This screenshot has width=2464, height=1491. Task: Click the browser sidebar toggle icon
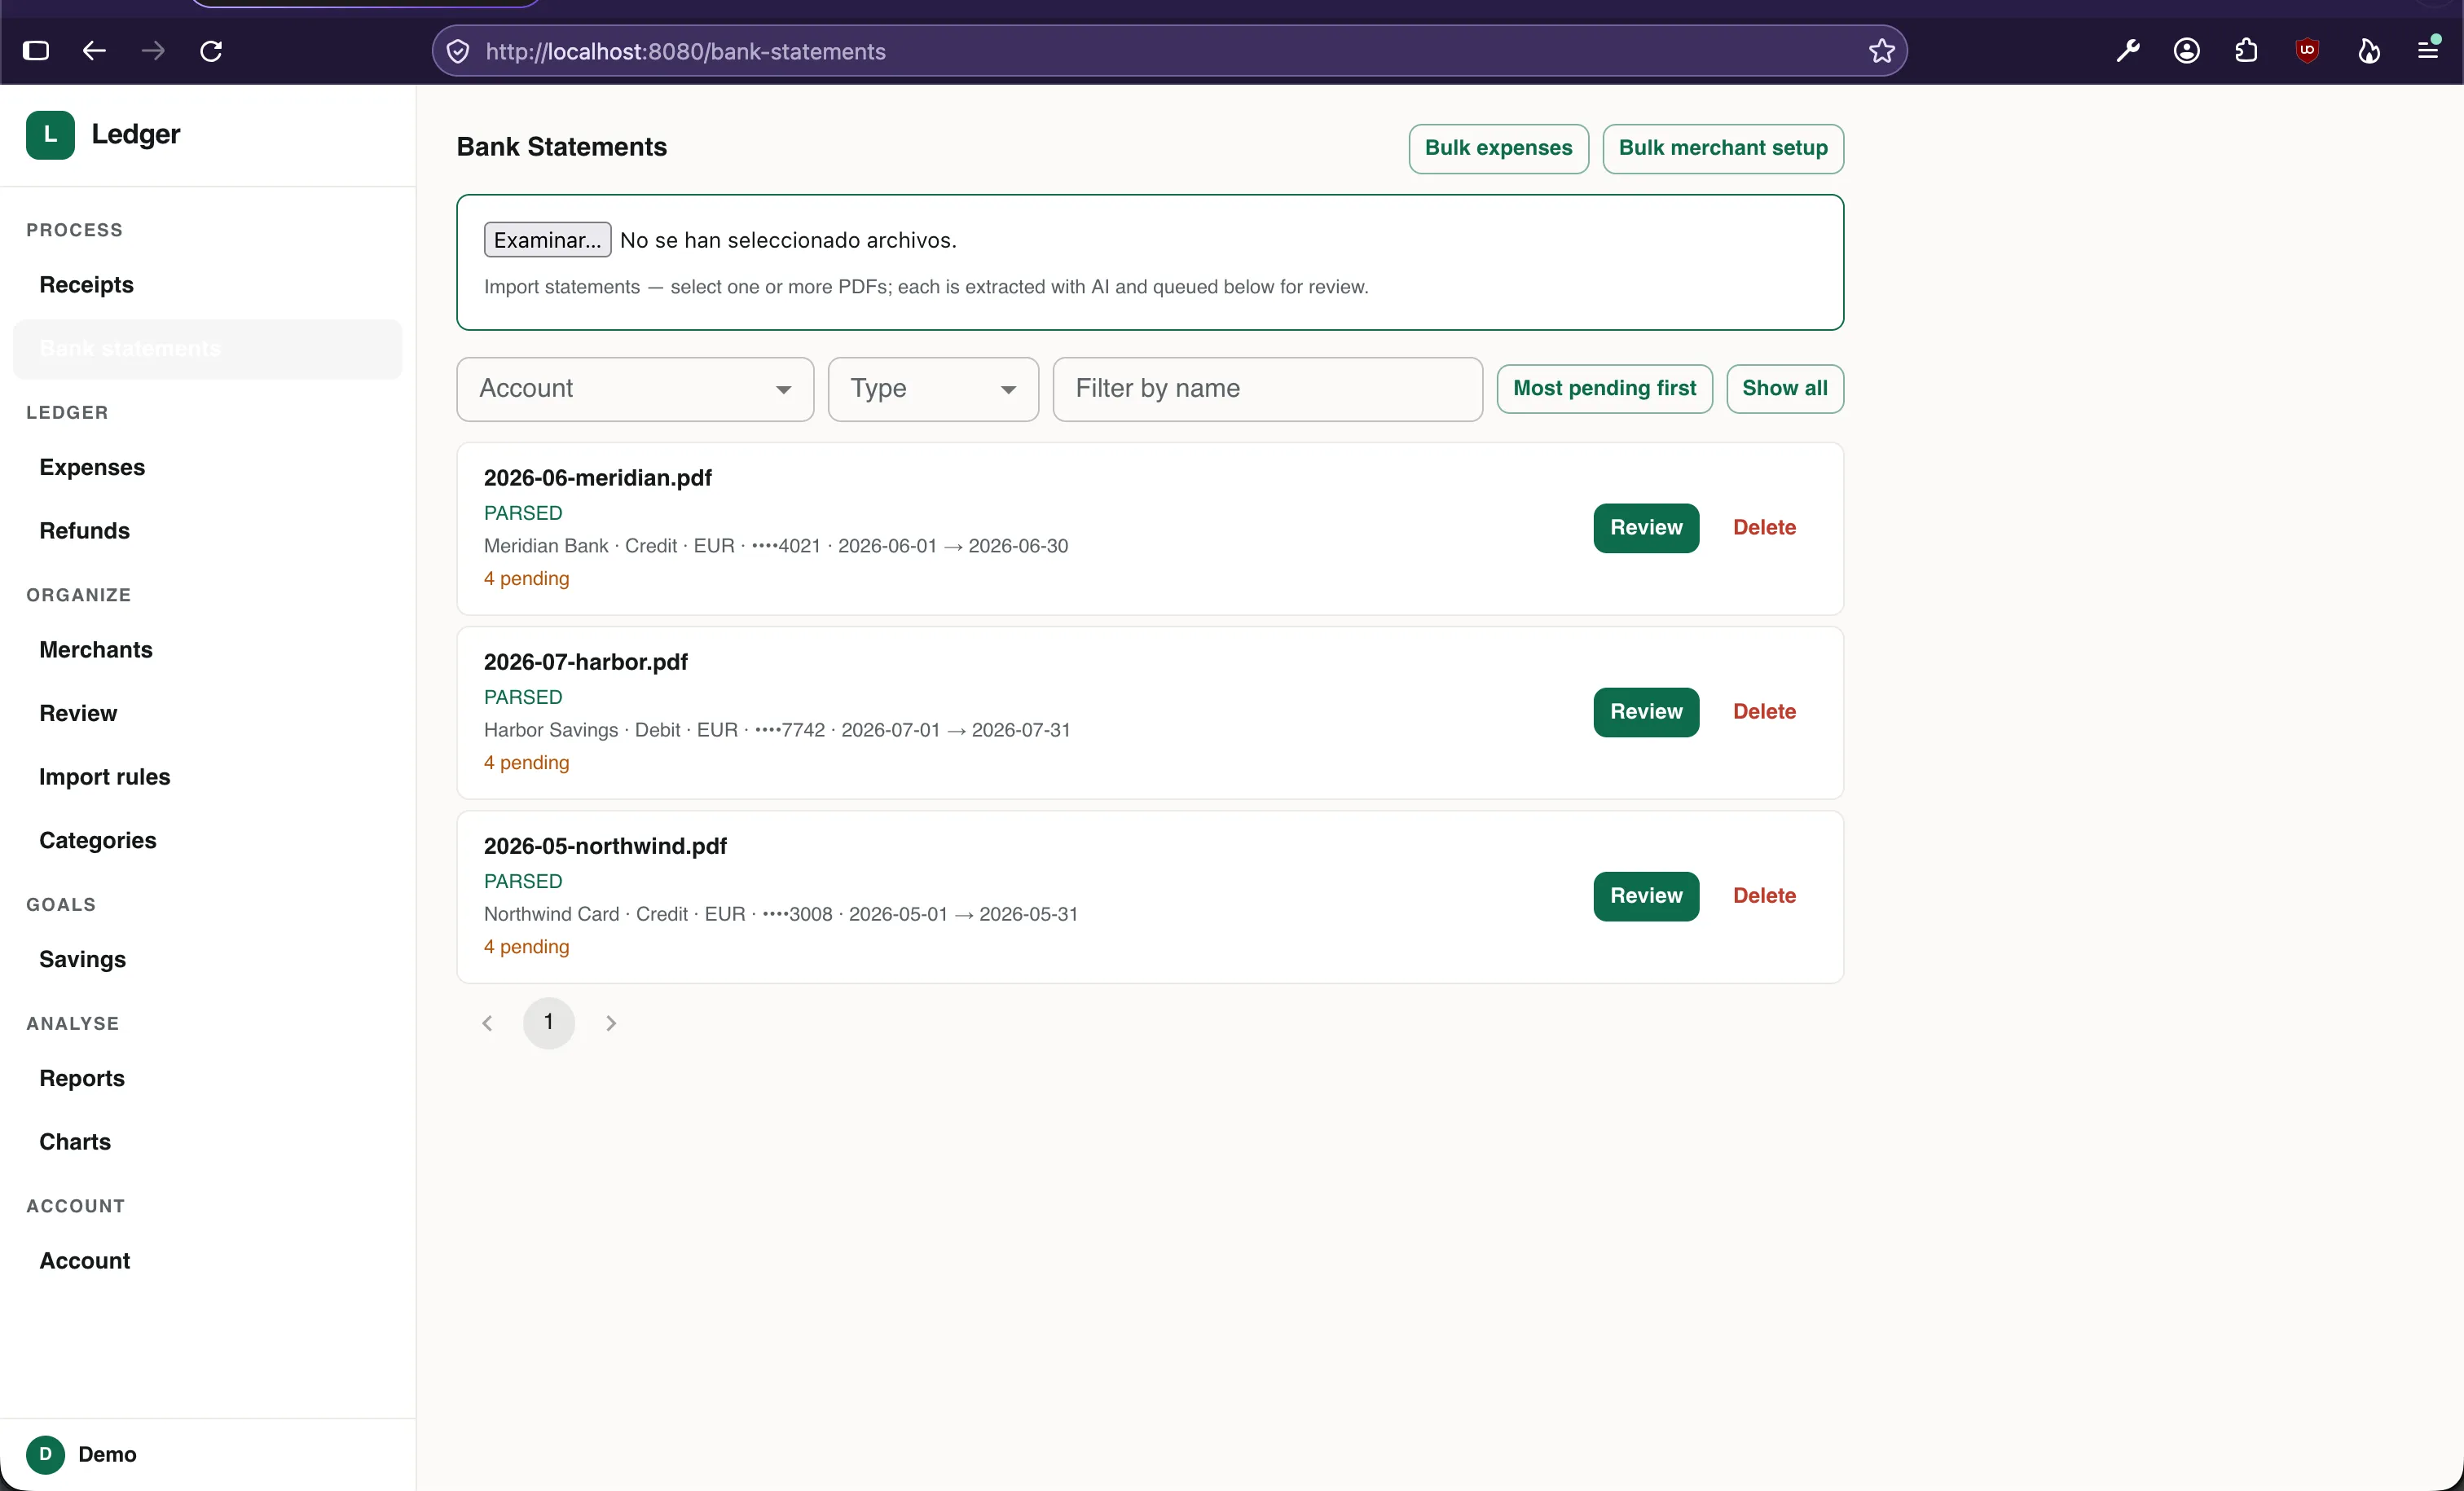(x=36, y=51)
